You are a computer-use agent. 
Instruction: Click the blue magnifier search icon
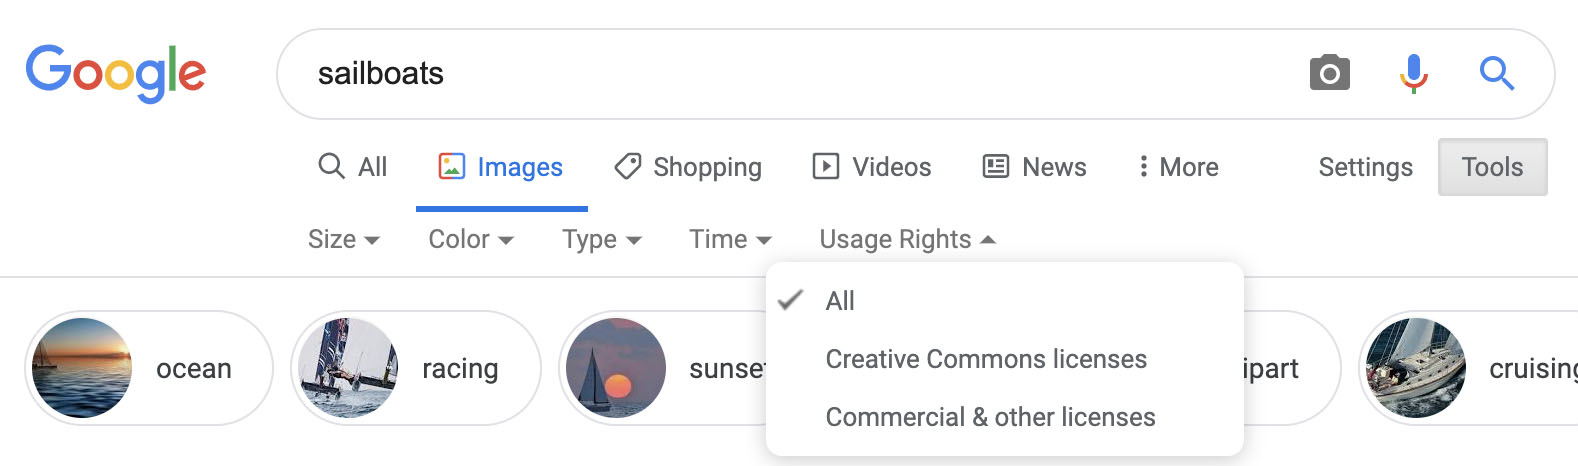pyautogui.click(x=1497, y=73)
